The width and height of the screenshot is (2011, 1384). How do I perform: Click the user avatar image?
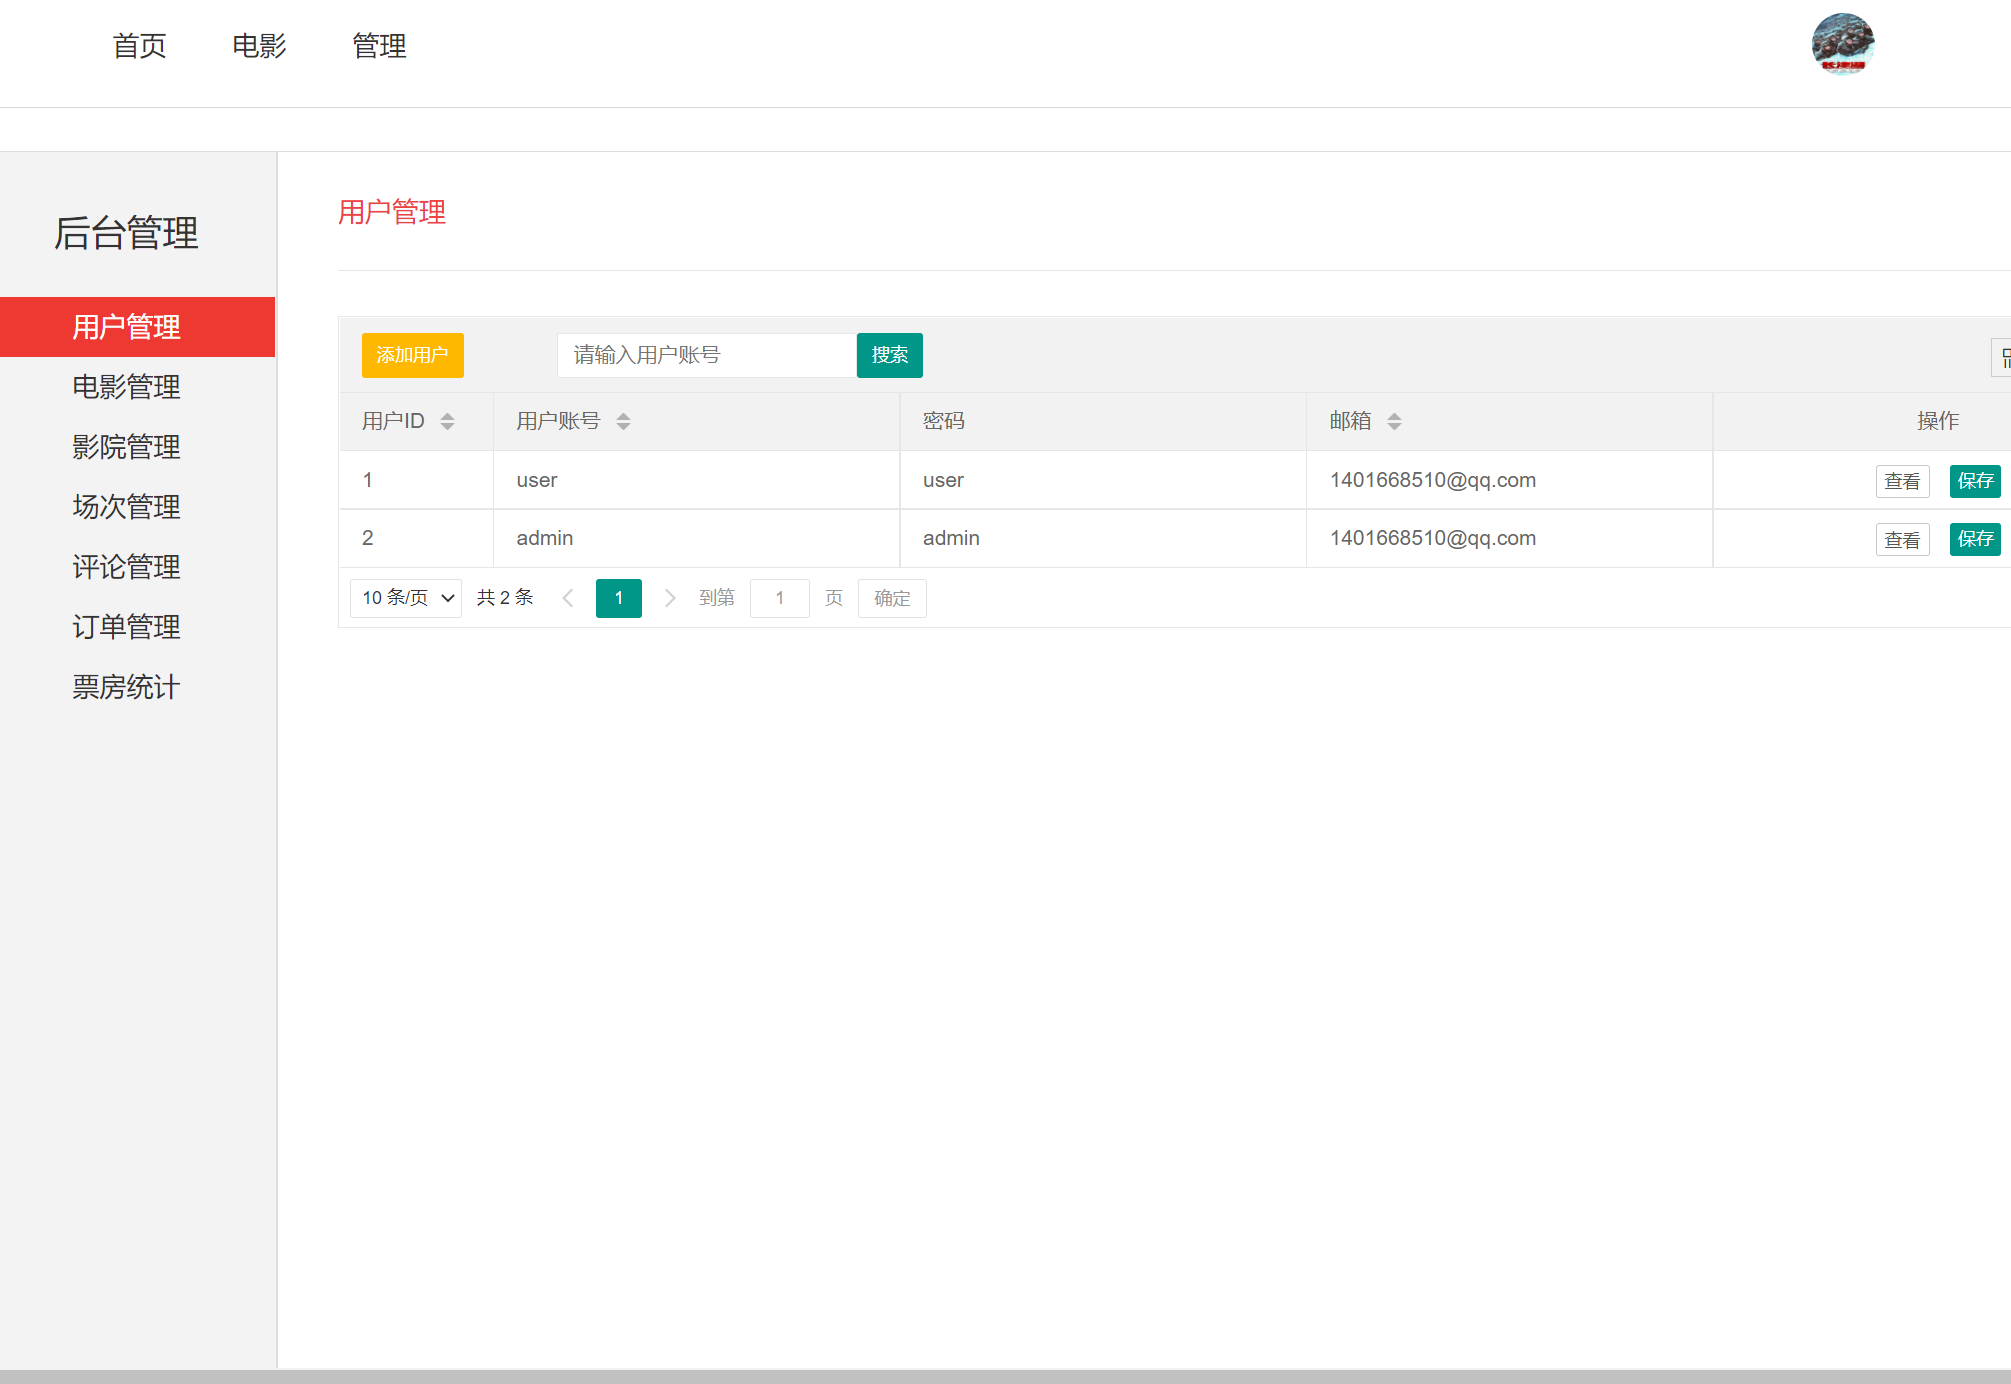1842,45
